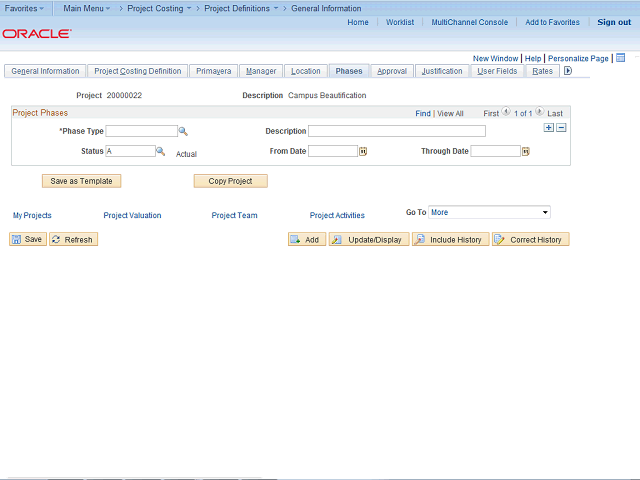Open the Approval tab
The width and height of the screenshot is (640, 480).
point(392,71)
